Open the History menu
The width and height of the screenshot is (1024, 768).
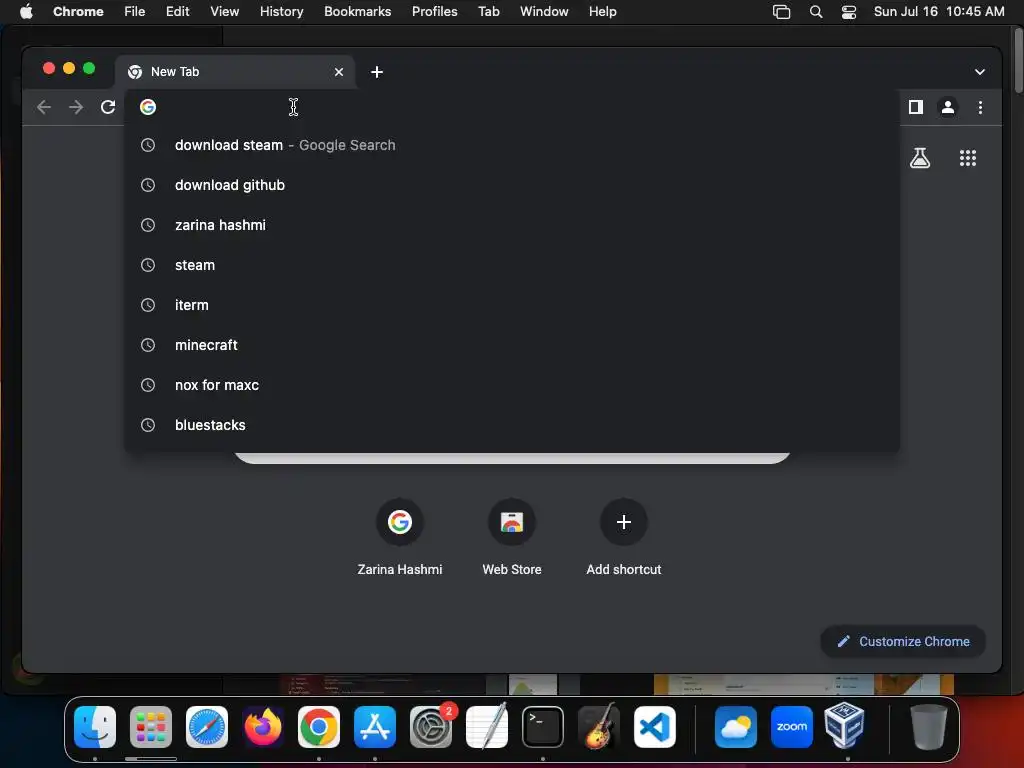(281, 11)
